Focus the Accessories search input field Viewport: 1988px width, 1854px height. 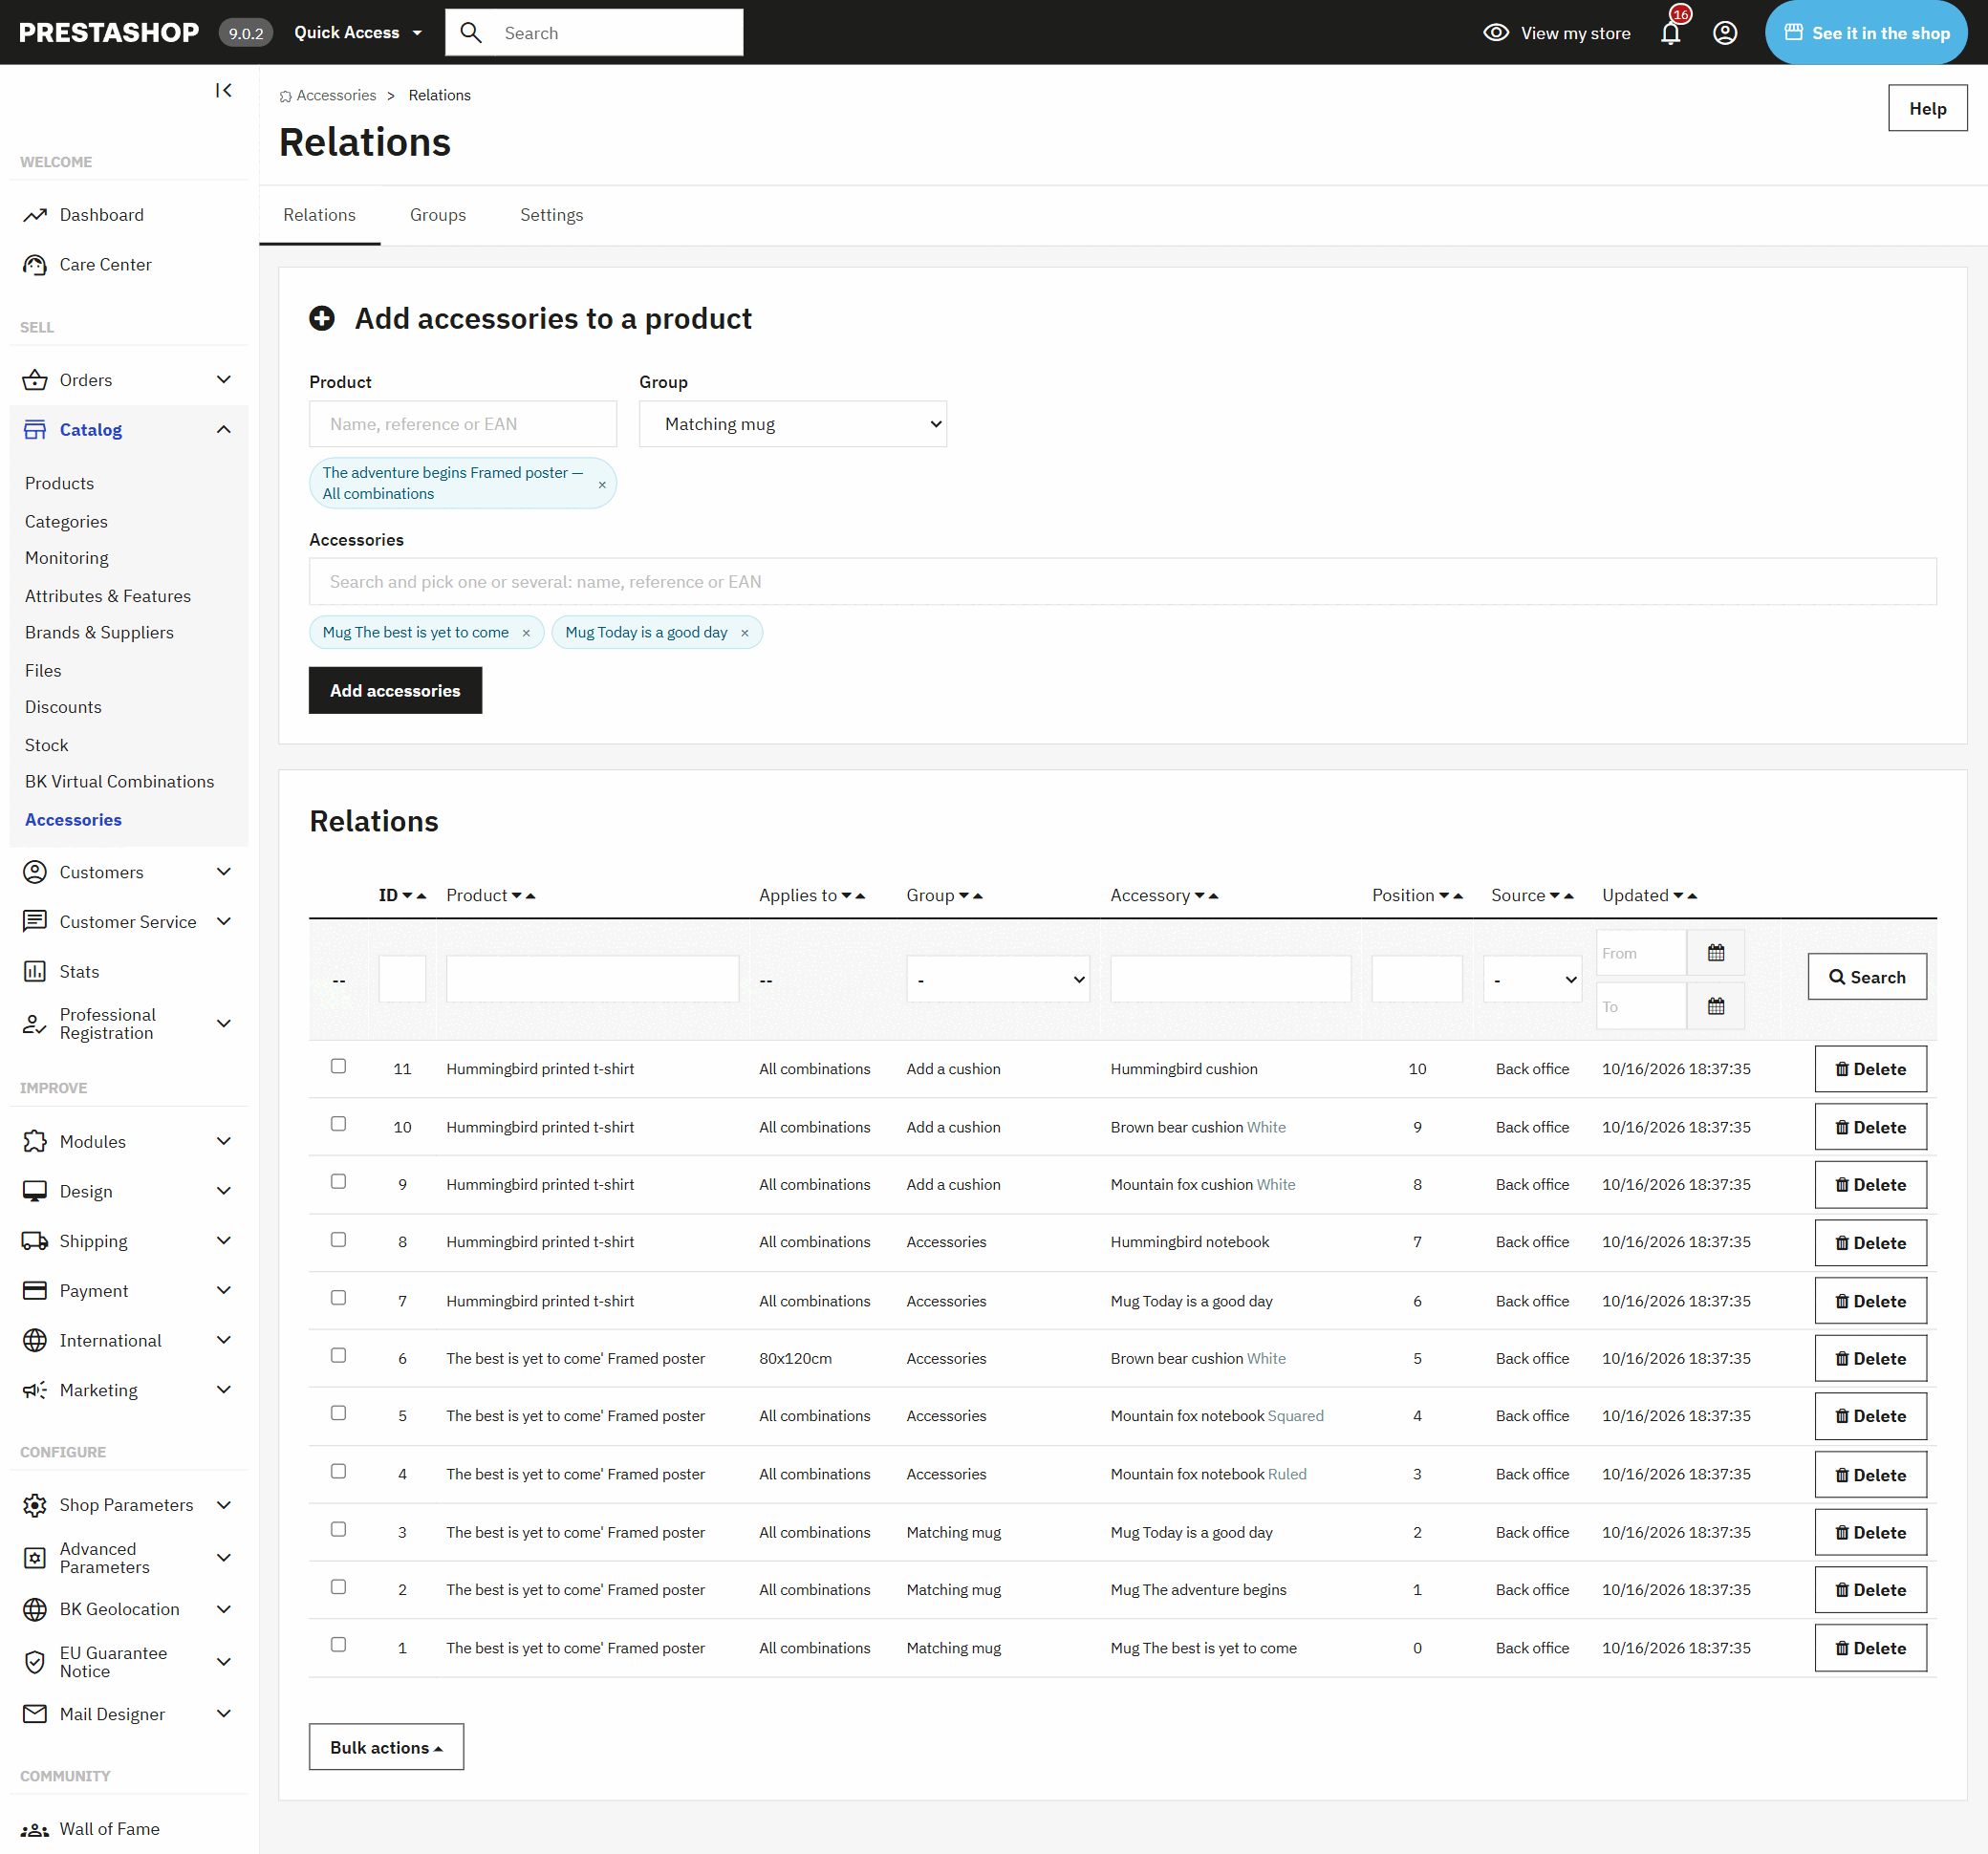click(1122, 582)
